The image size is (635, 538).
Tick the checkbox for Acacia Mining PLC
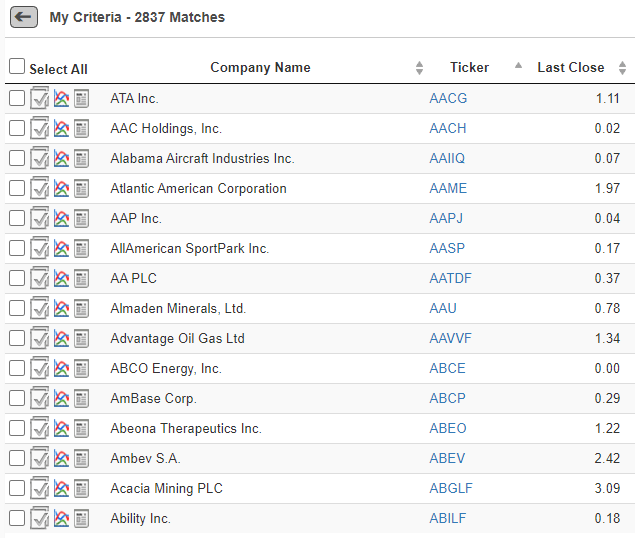pyautogui.click(x=17, y=488)
